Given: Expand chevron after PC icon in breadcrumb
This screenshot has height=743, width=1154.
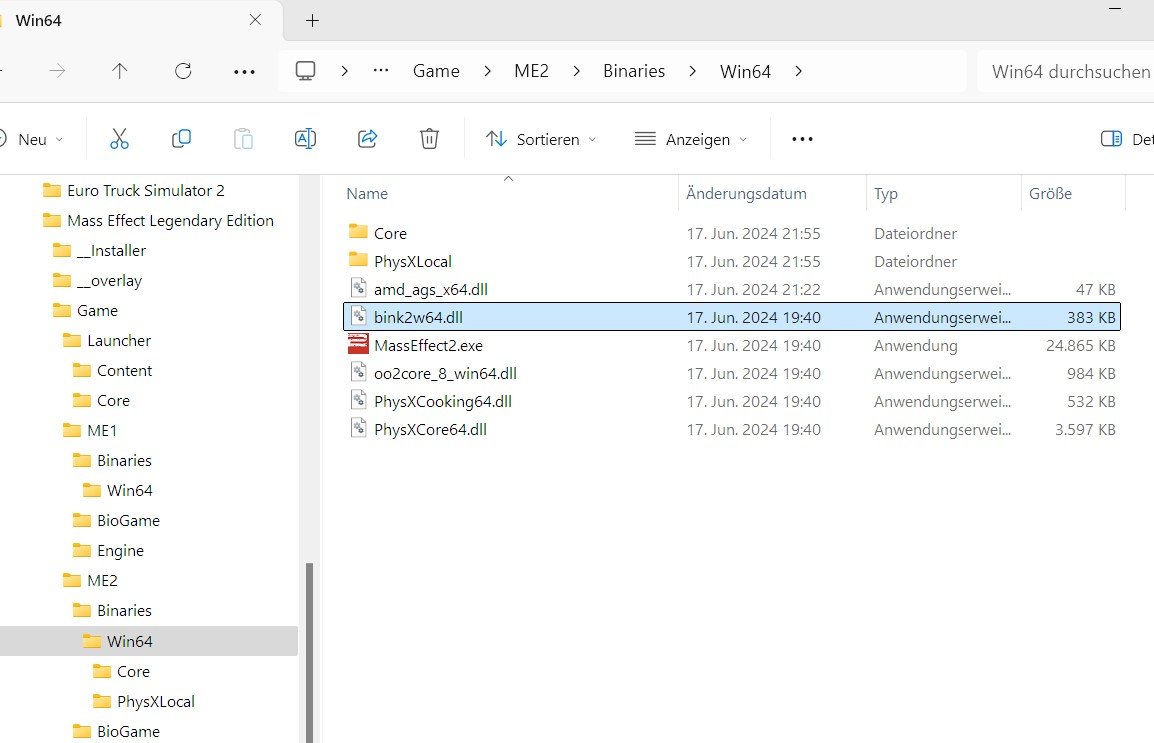Looking at the screenshot, I should tap(344, 71).
